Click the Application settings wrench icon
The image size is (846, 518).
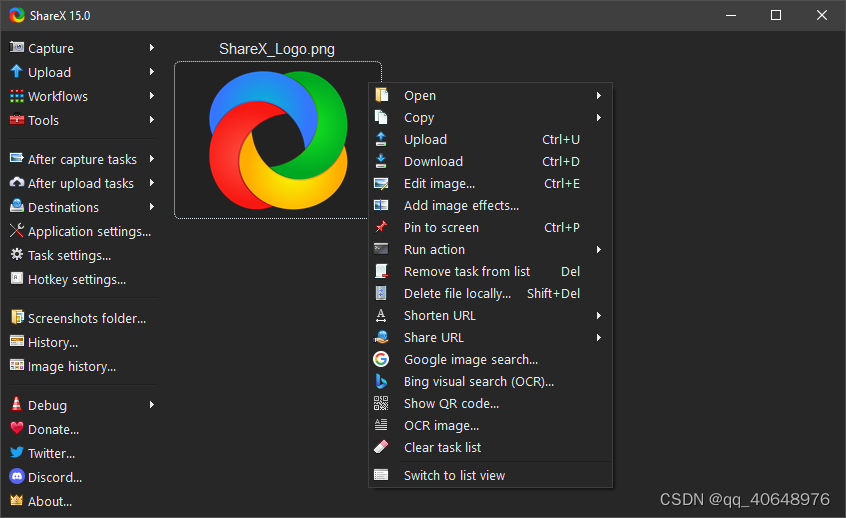(17, 231)
